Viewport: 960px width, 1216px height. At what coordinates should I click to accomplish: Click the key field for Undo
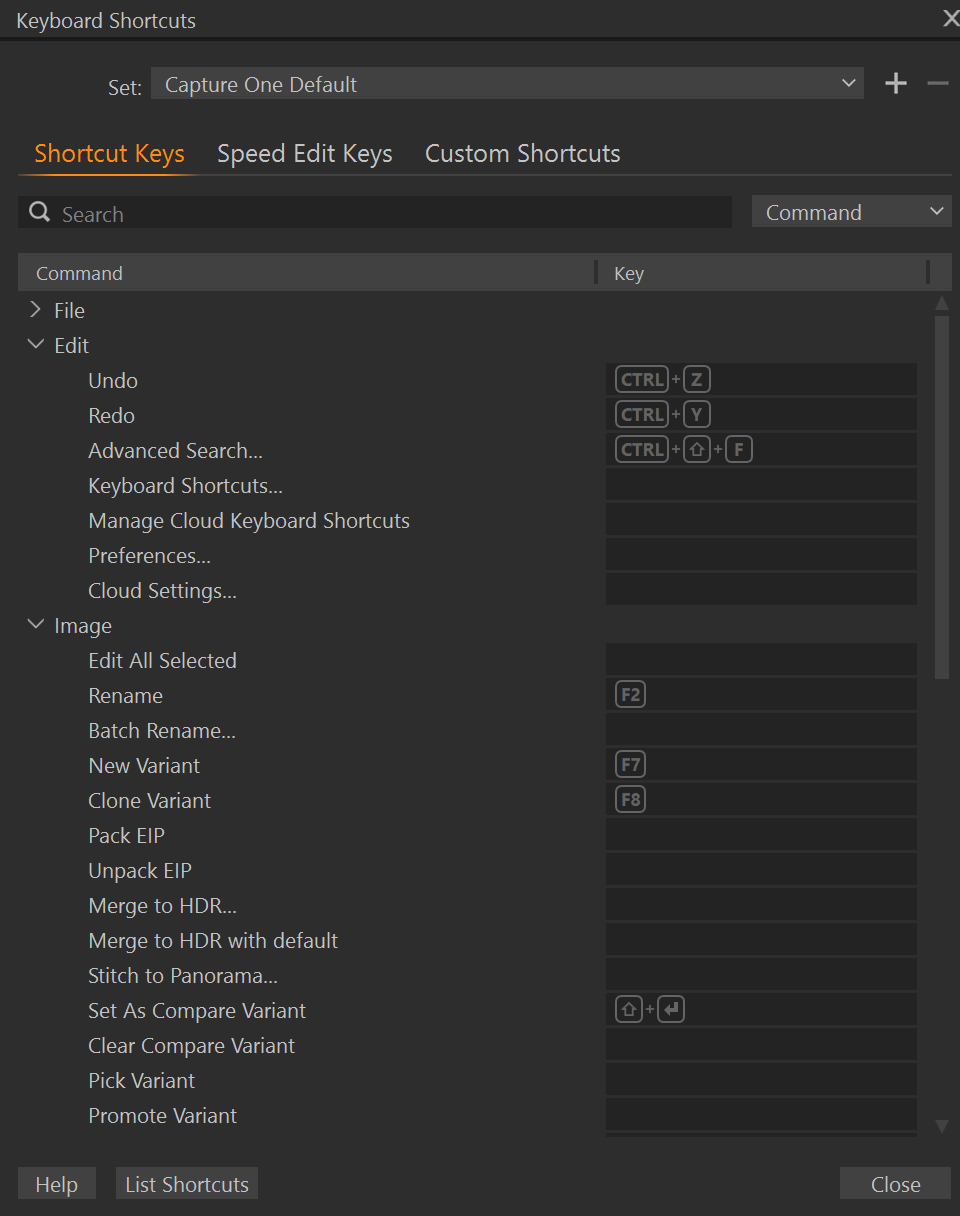(x=761, y=380)
